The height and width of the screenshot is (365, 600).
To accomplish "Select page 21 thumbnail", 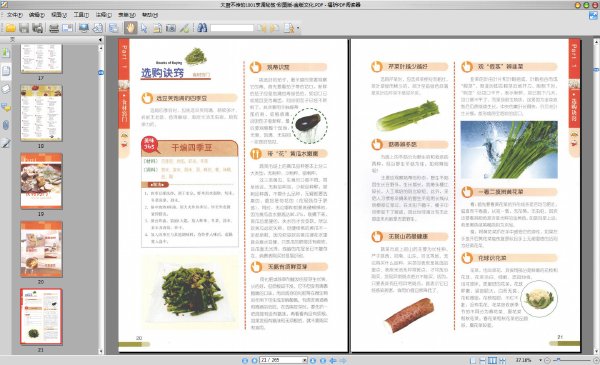I will click(x=41, y=317).
